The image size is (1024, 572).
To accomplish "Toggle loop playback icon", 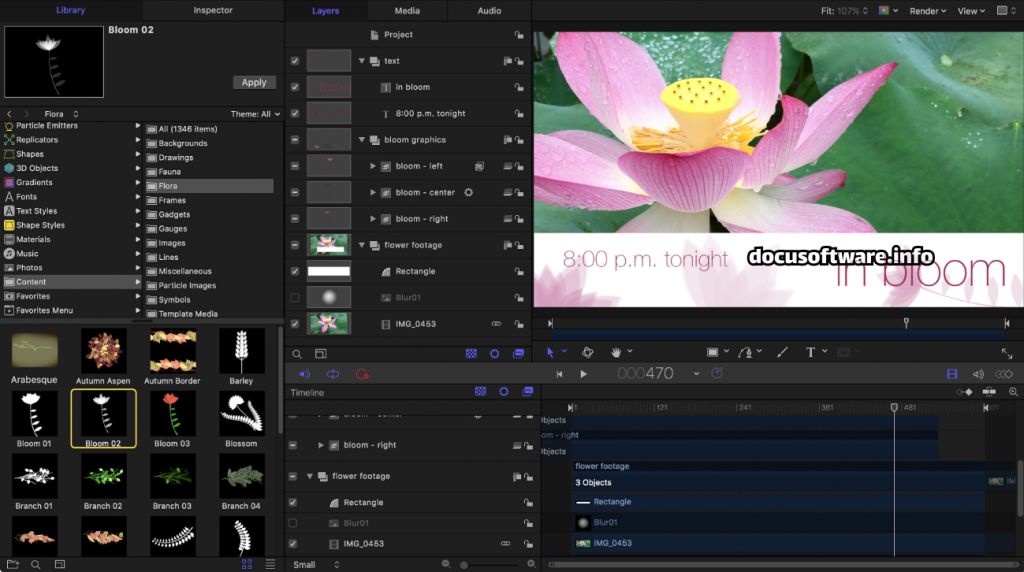I will (x=333, y=374).
